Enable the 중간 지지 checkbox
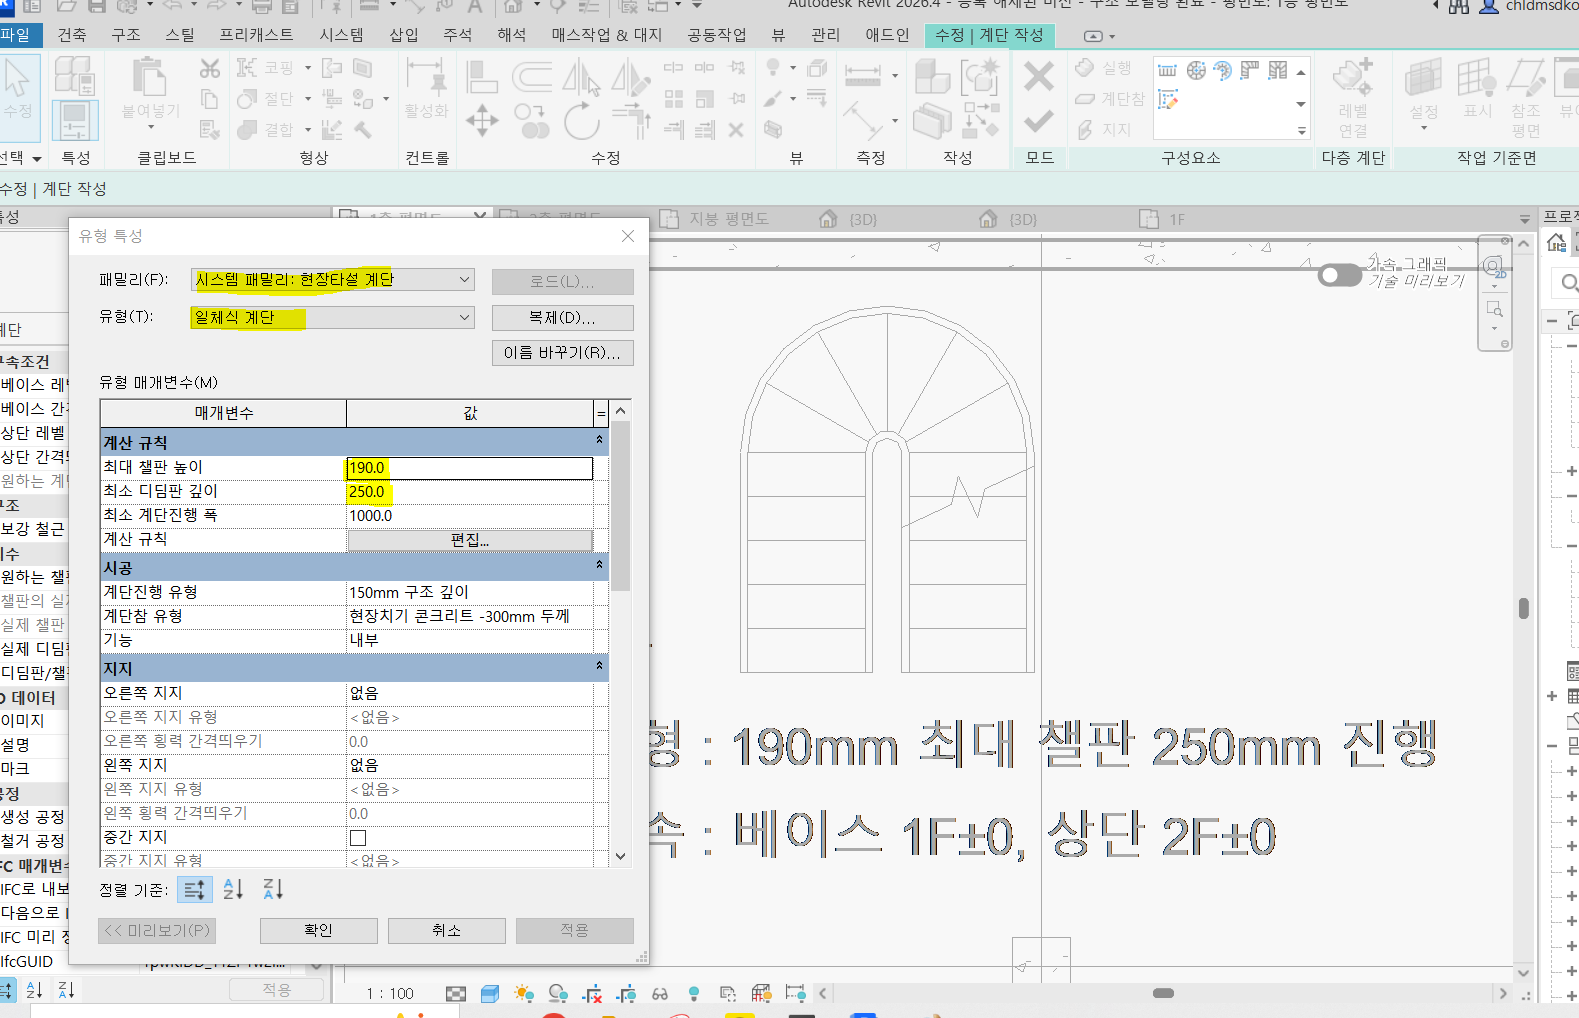Screen dimensions: 1579x1018 coord(358,838)
